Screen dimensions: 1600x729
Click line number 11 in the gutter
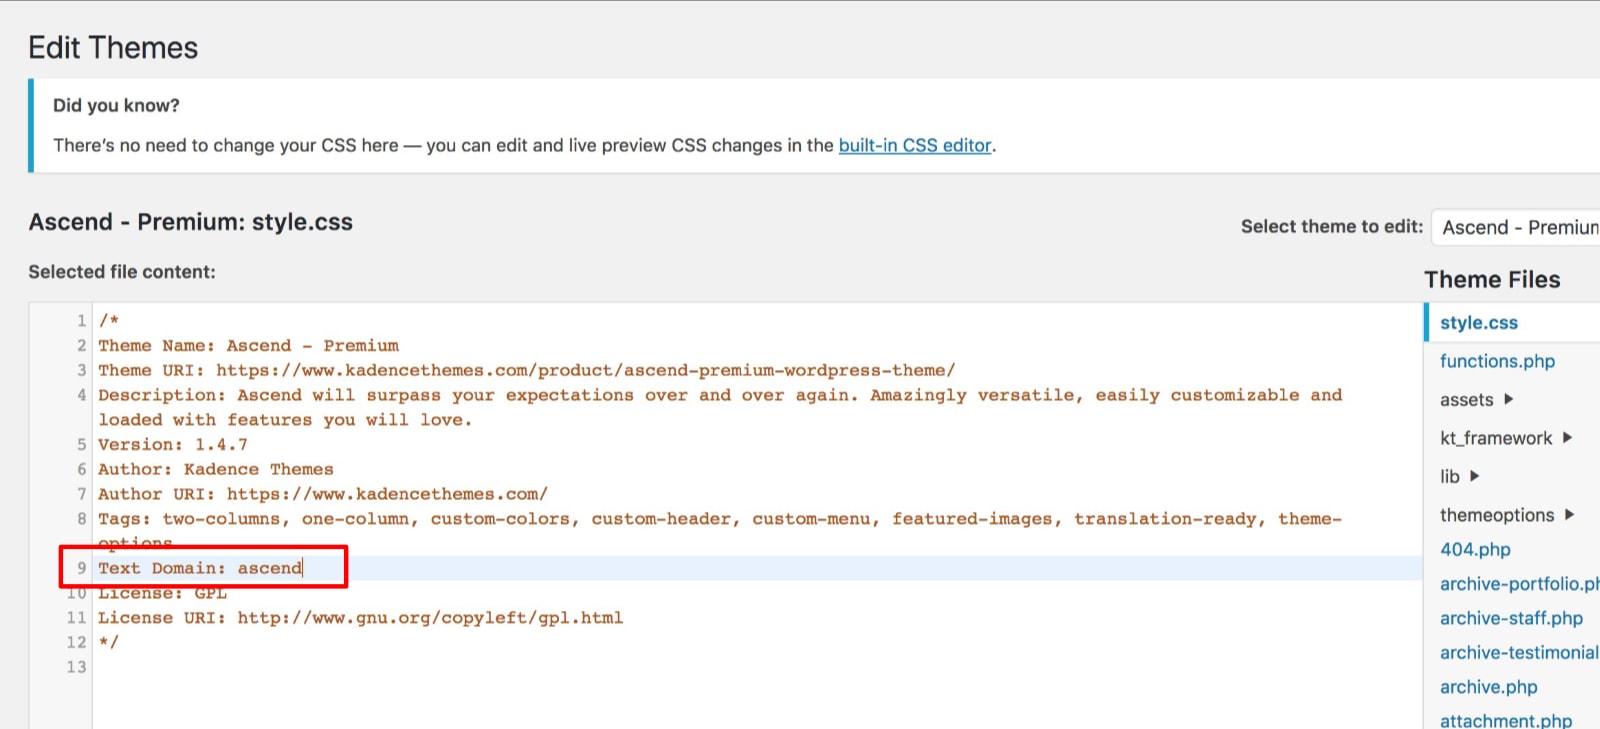[x=76, y=618]
